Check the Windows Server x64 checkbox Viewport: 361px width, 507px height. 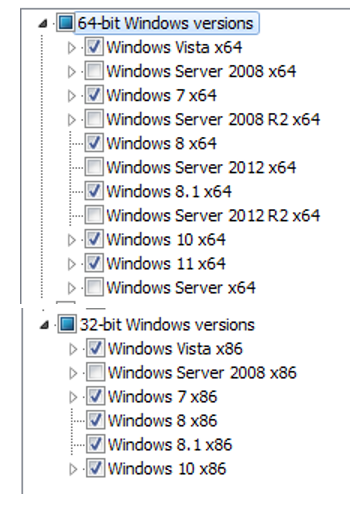coord(94,287)
